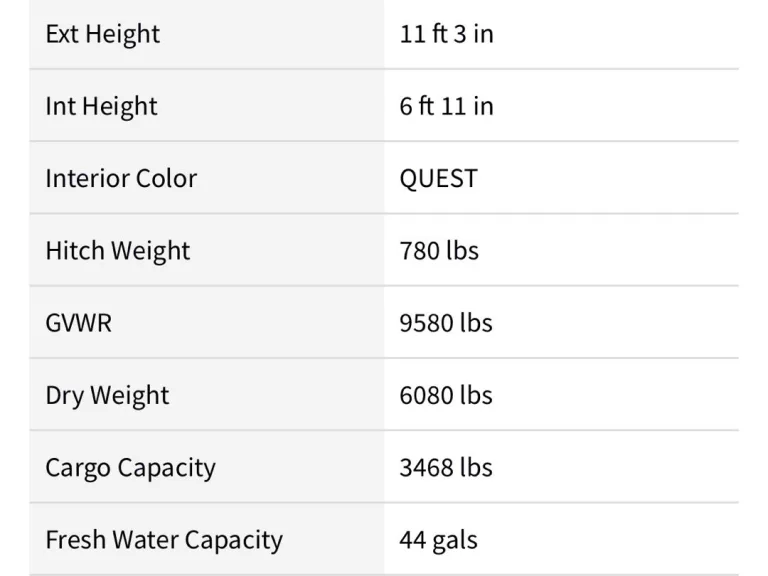Select the Int Height label
Image resolution: width=768 pixels, height=576 pixels.
(x=101, y=106)
